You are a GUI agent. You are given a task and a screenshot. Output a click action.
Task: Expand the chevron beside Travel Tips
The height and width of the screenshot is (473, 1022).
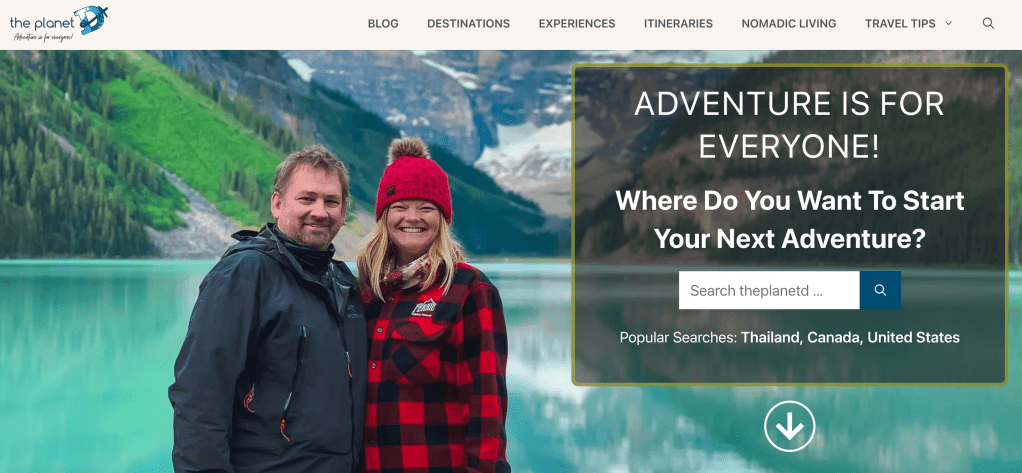pos(948,23)
